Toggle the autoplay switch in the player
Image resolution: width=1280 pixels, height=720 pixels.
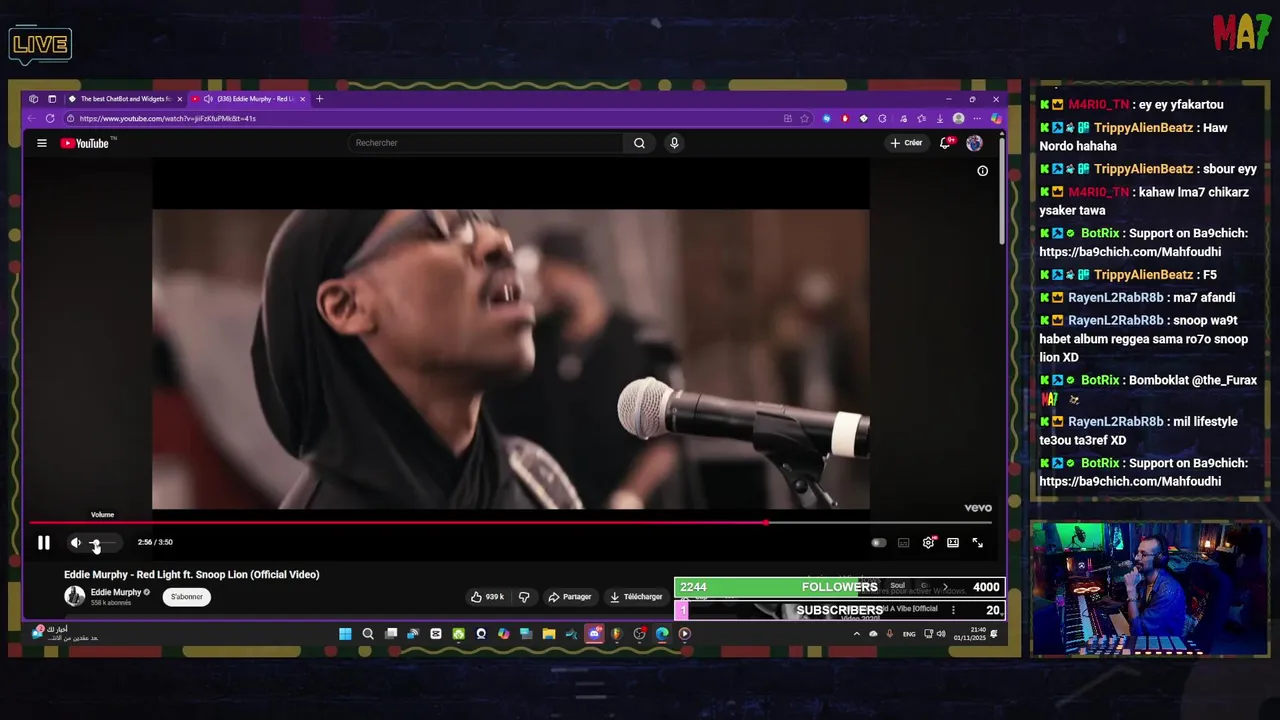[x=878, y=543]
